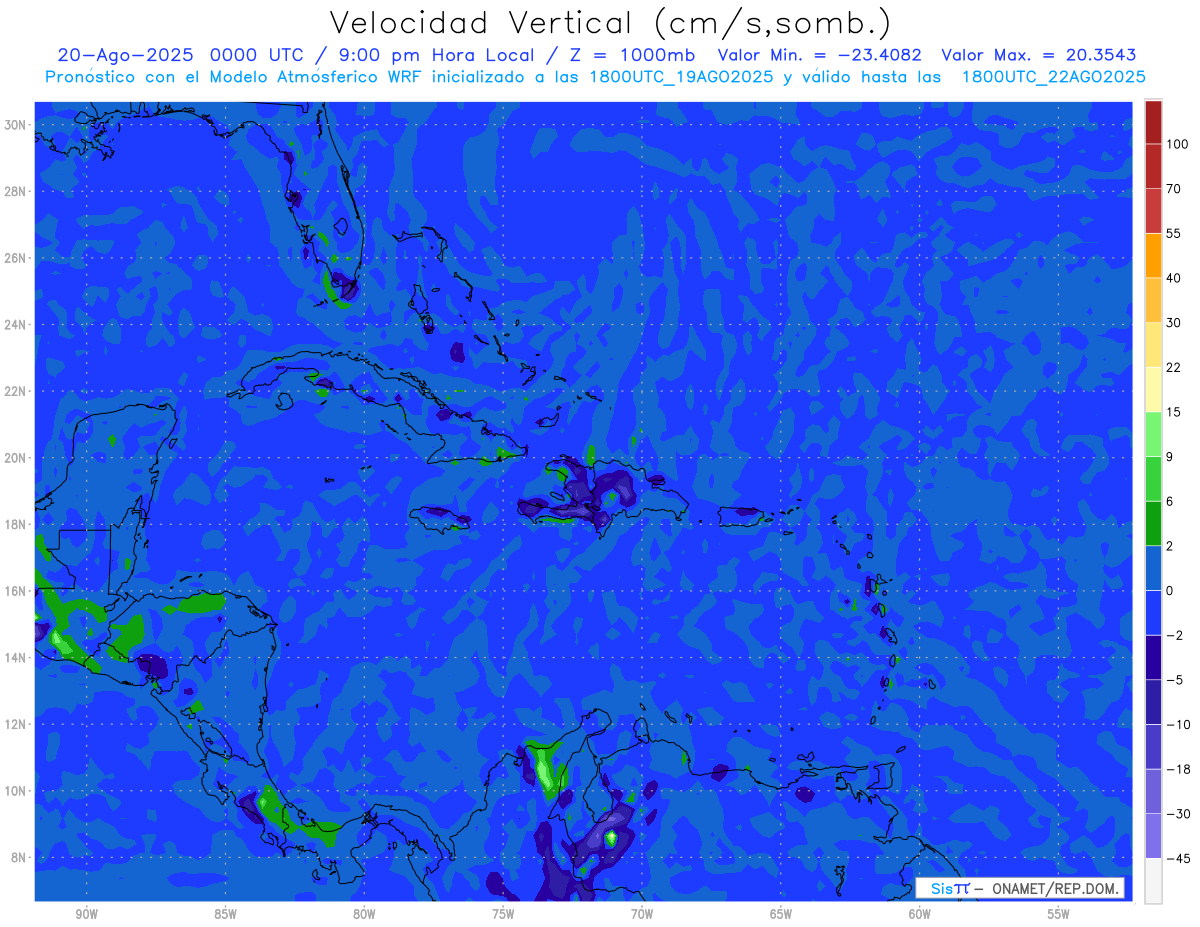
Task: Pick the yellow swatch between 22 and 30
Action: tap(1153, 344)
